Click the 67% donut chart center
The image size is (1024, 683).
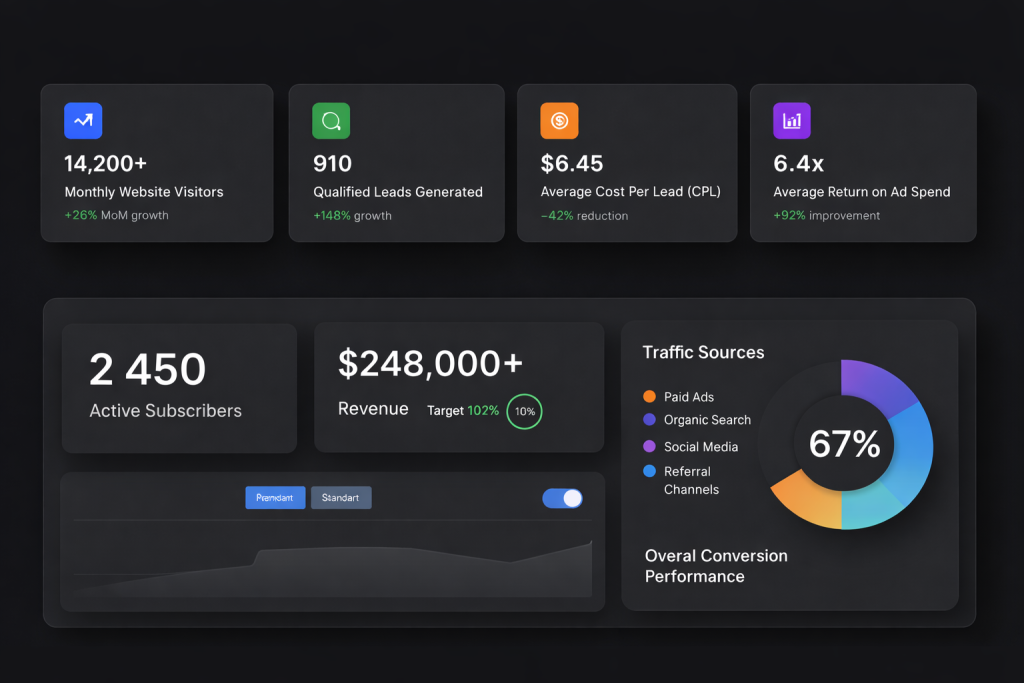(x=844, y=444)
